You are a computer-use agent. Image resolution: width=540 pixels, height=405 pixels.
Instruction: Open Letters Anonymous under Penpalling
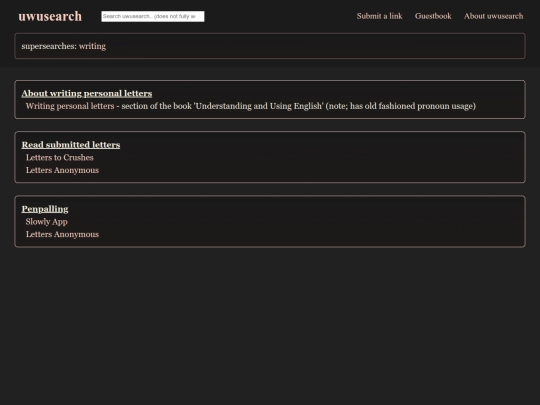coord(62,234)
